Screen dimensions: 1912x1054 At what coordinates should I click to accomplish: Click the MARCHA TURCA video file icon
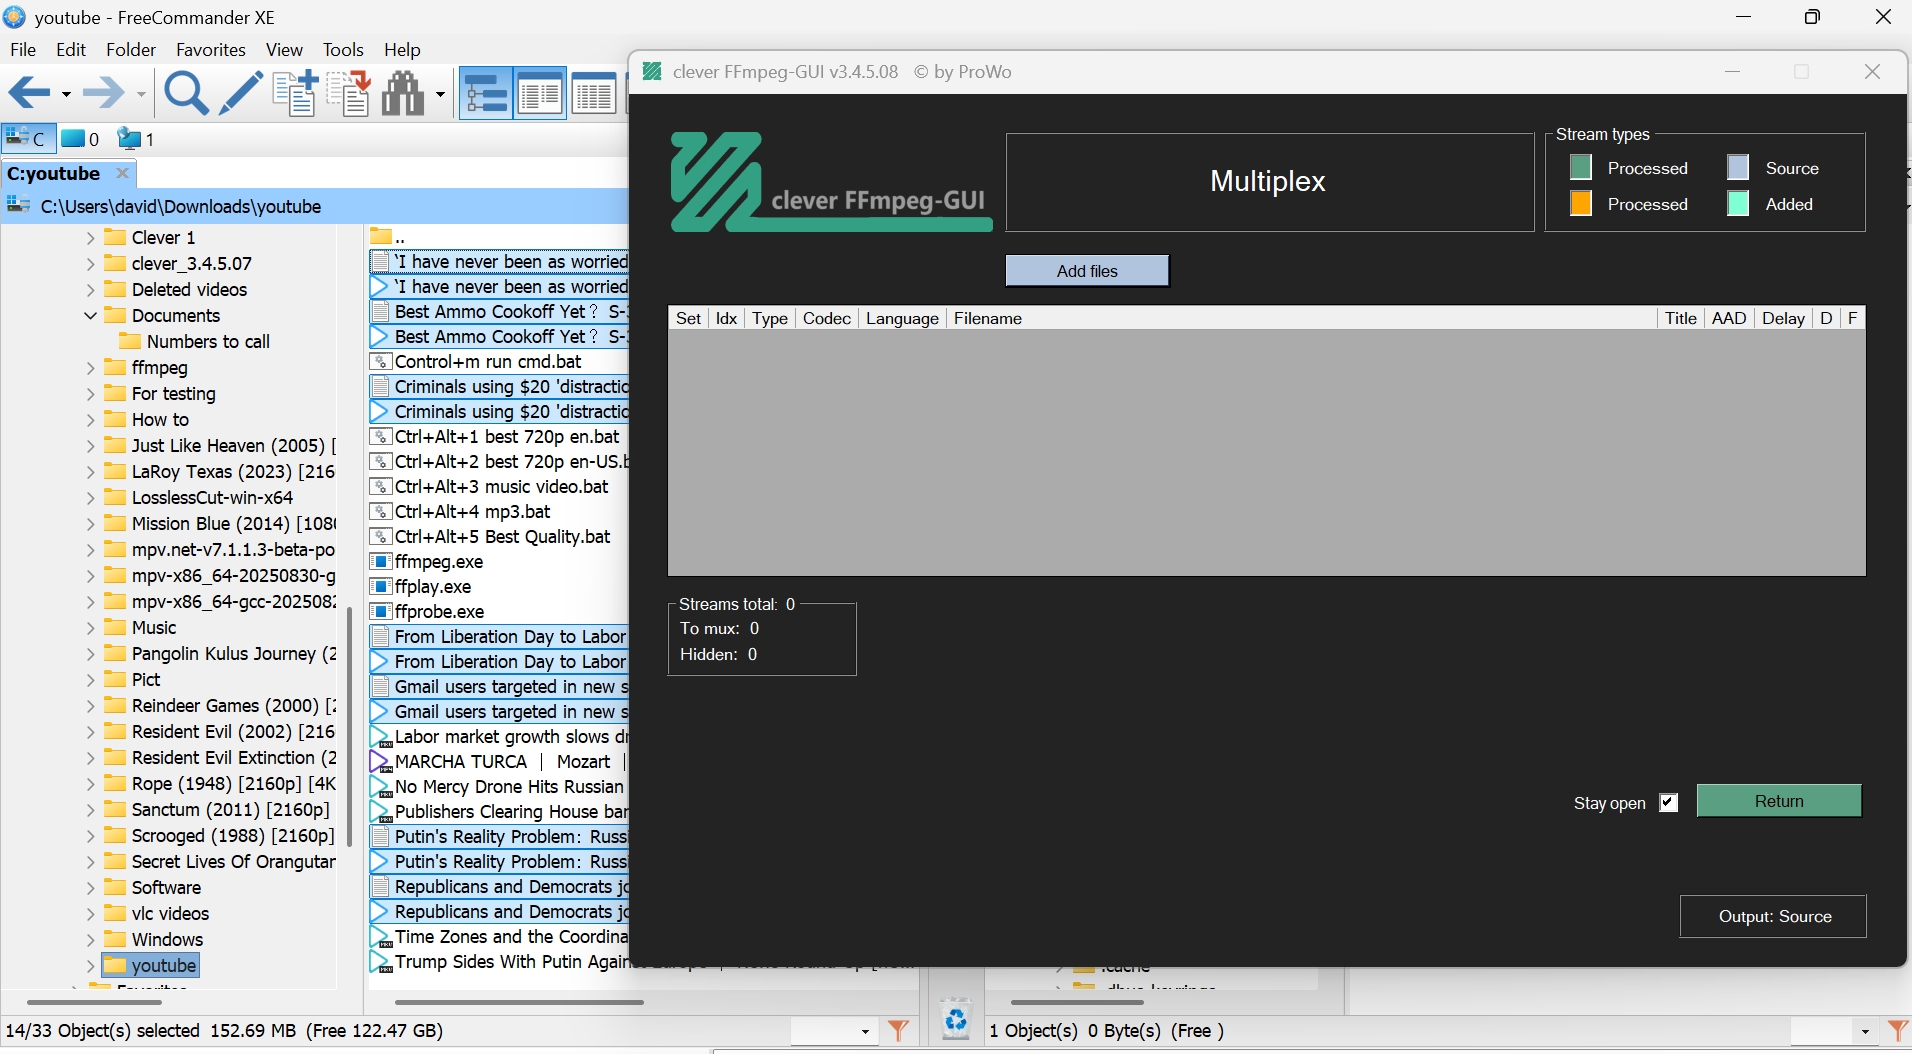pos(380,761)
